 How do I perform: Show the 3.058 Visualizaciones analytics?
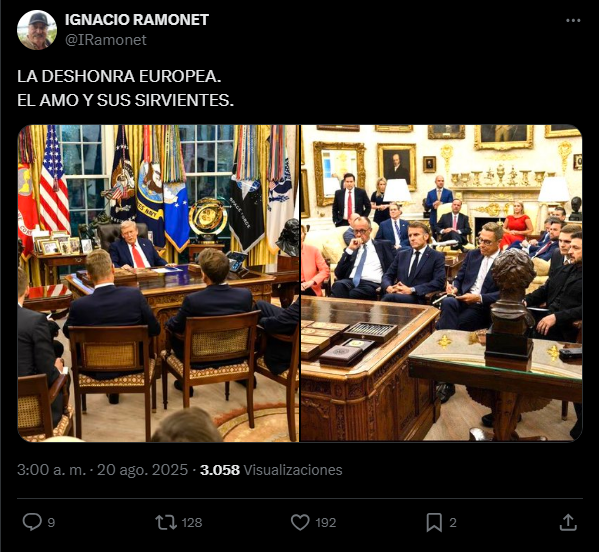point(271,470)
